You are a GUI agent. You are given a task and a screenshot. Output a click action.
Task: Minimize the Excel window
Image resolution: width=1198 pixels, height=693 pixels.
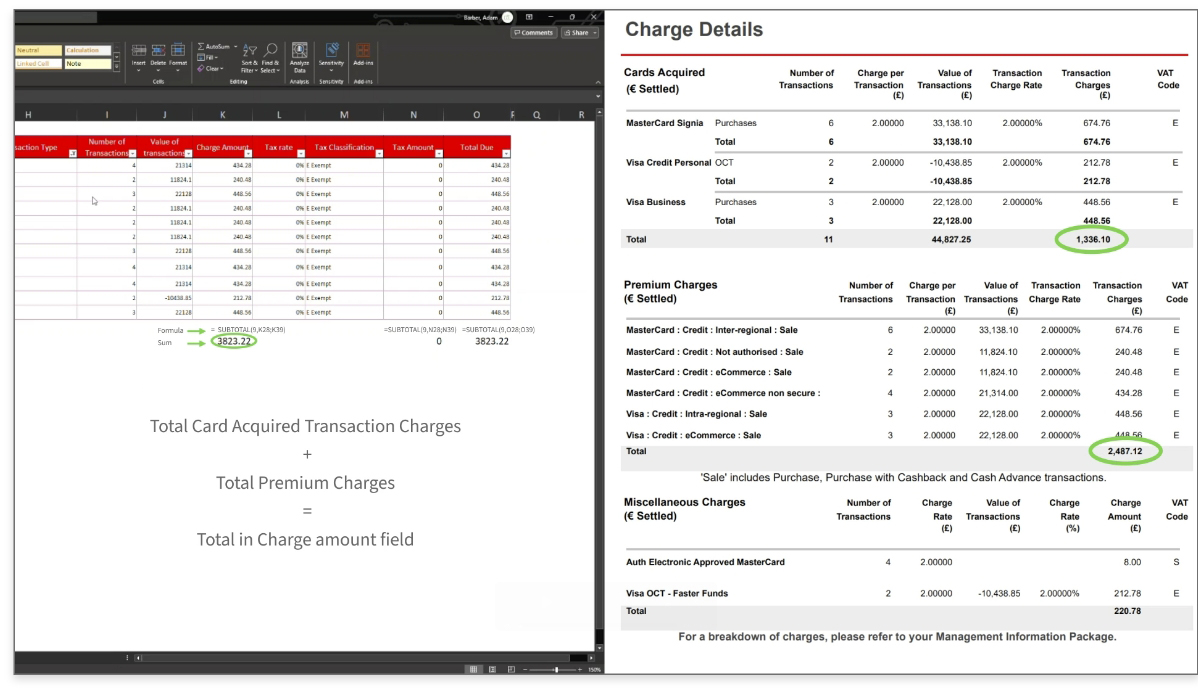(x=550, y=17)
